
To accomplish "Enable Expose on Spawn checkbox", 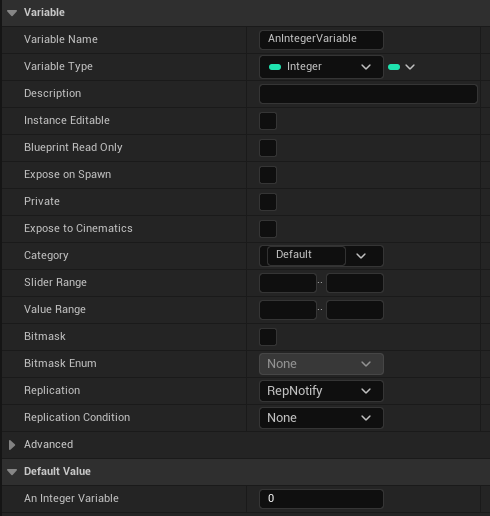I will (268, 175).
